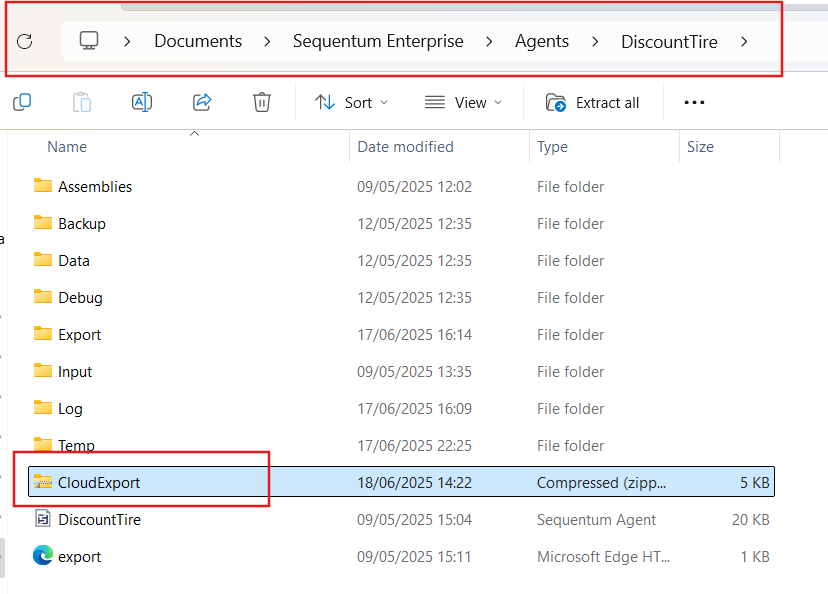
Task: Click the This PC monitor icon
Action: pos(89,41)
